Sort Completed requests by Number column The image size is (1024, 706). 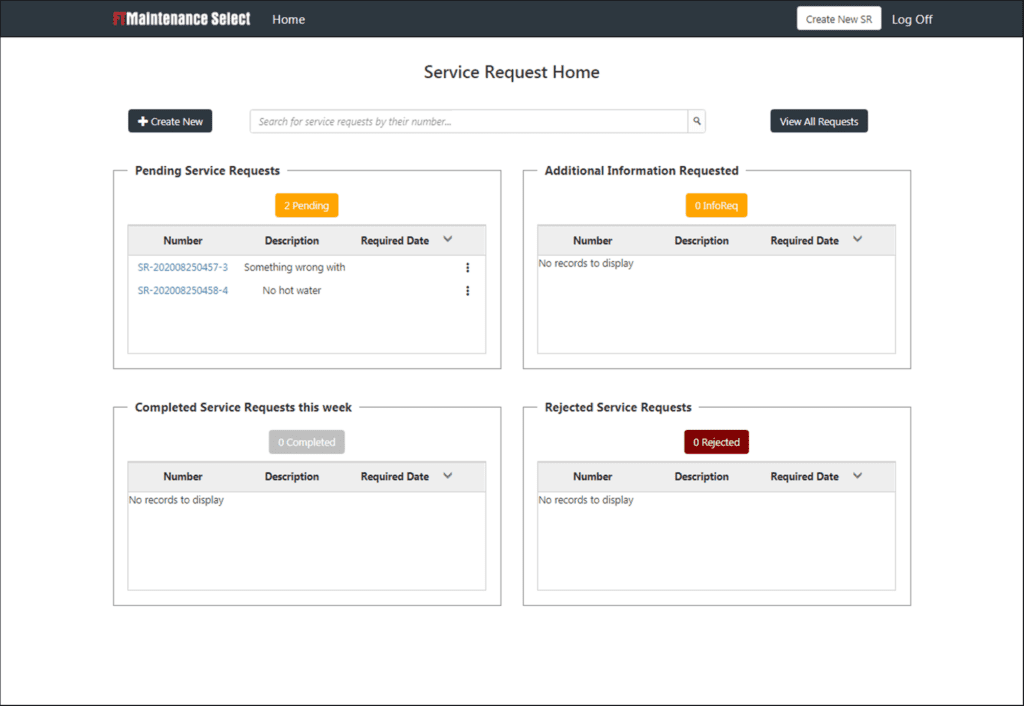click(x=183, y=477)
